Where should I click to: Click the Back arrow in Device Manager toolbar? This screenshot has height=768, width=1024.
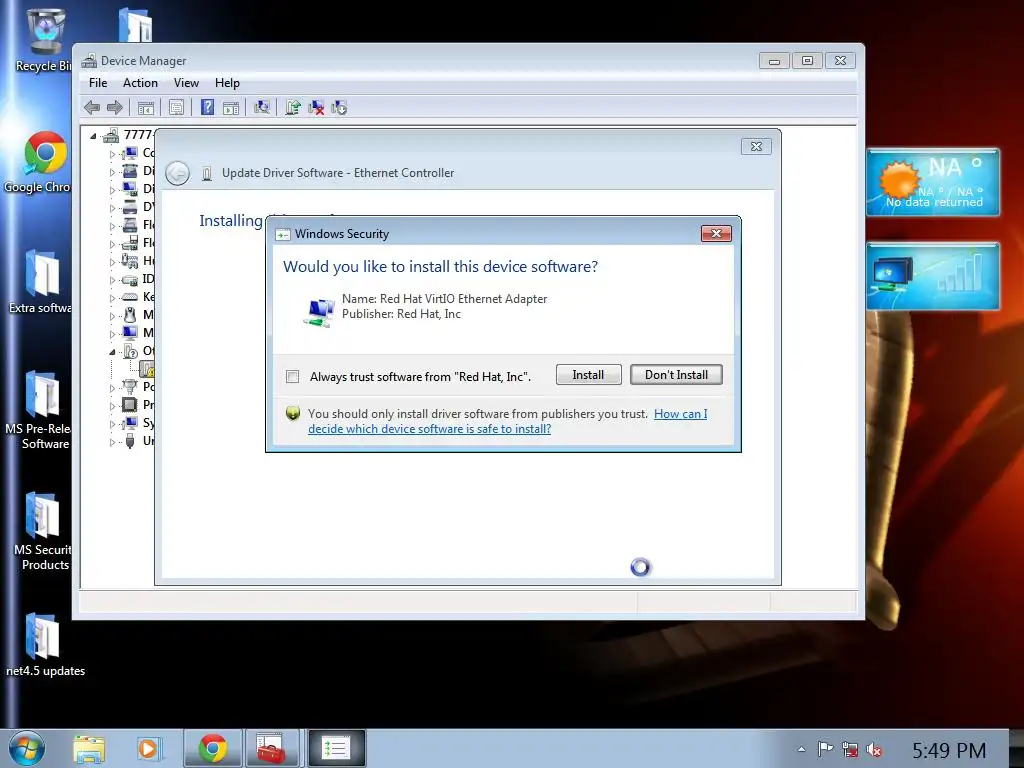pos(92,108)
